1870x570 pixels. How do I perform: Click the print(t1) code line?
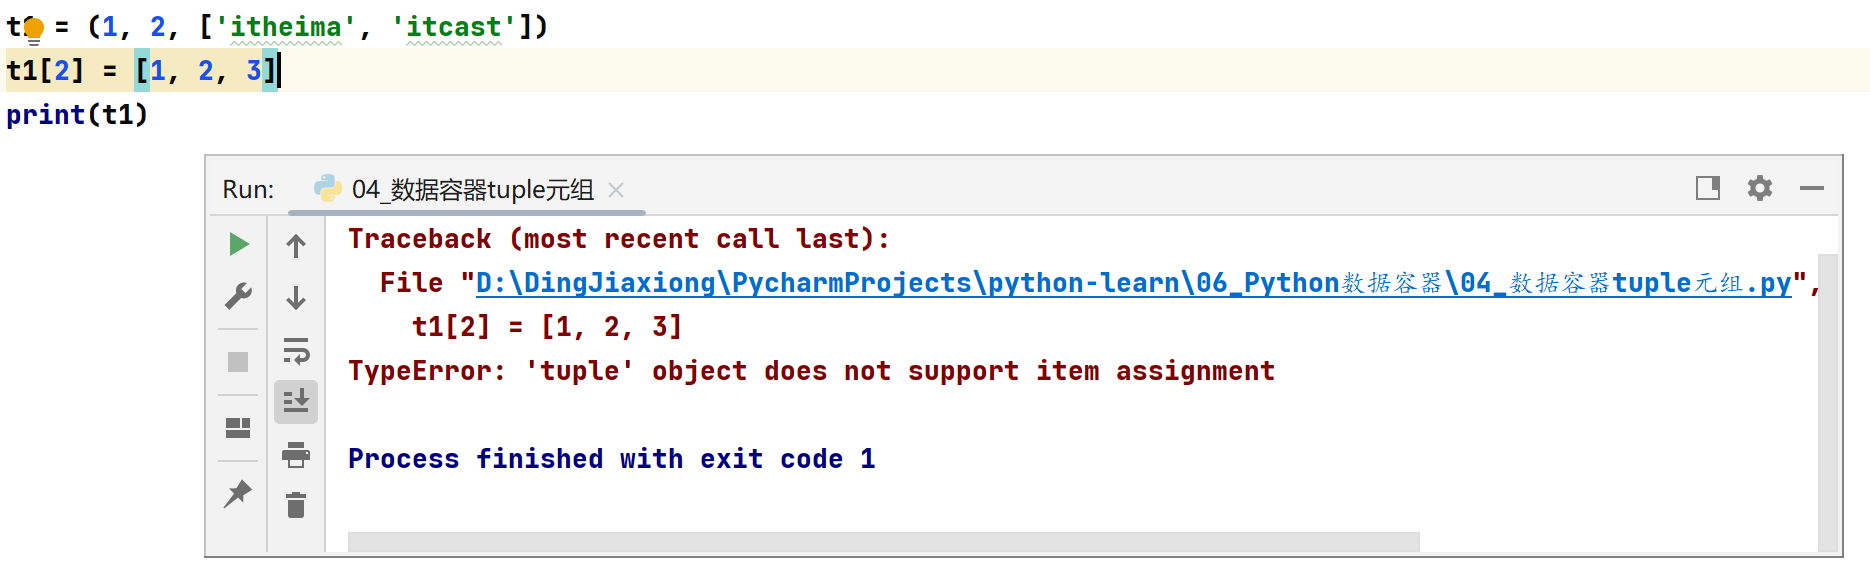click(77, 115)
